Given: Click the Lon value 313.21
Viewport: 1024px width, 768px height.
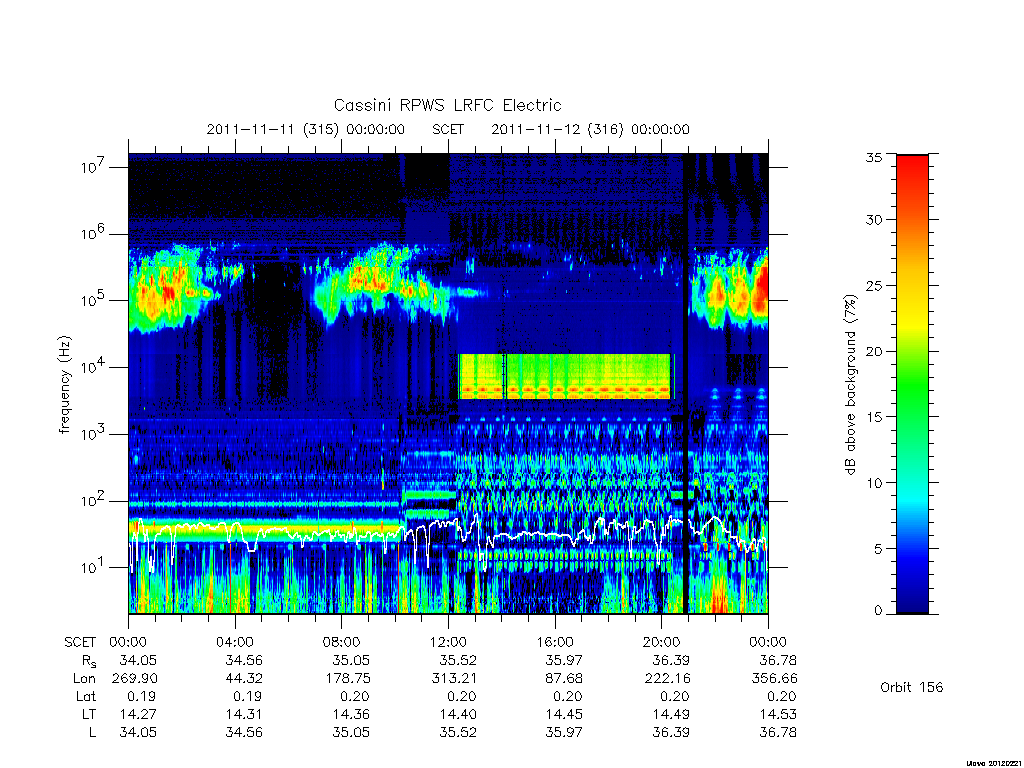Looking at the screenshot, I should click(456, 679).
